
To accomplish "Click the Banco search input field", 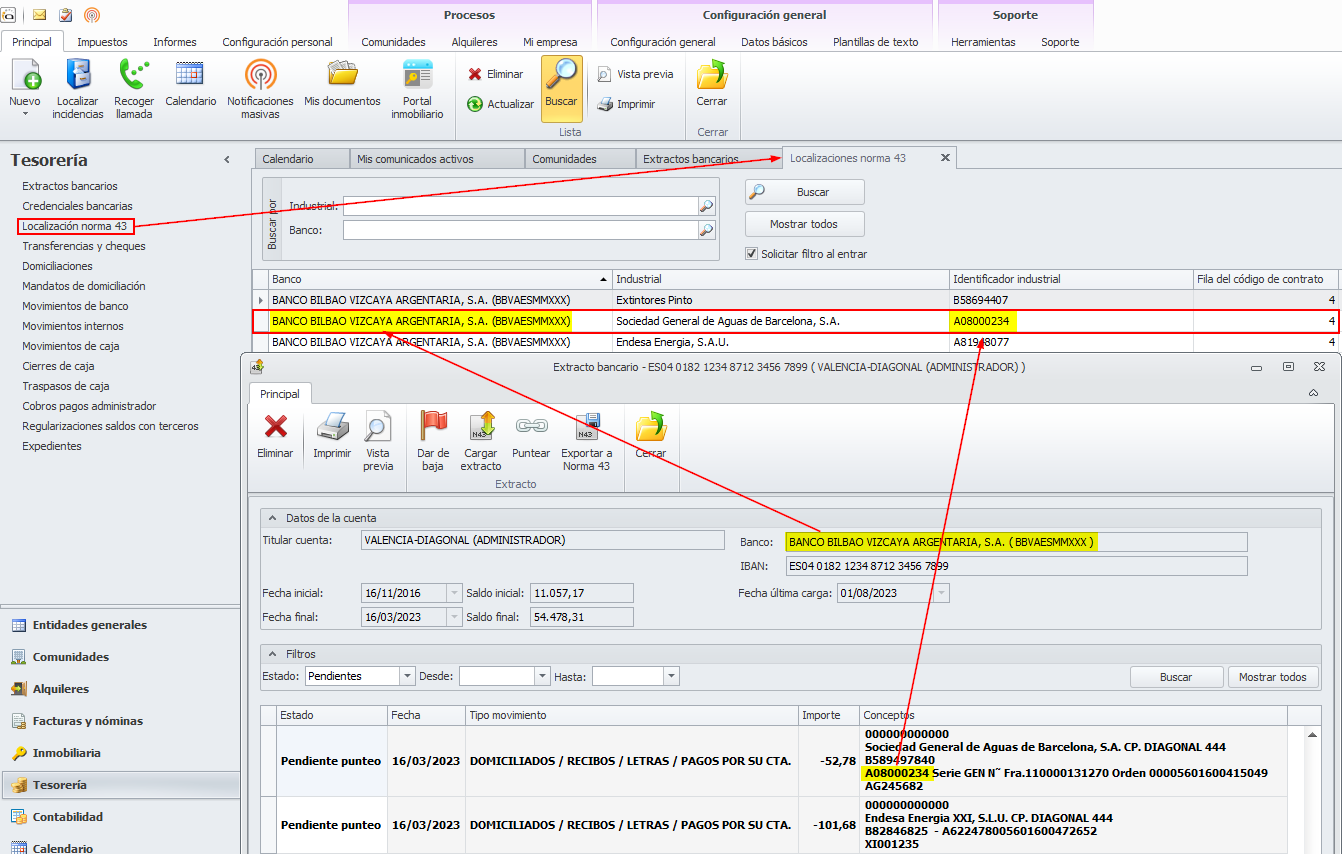I will coord(520,230).
